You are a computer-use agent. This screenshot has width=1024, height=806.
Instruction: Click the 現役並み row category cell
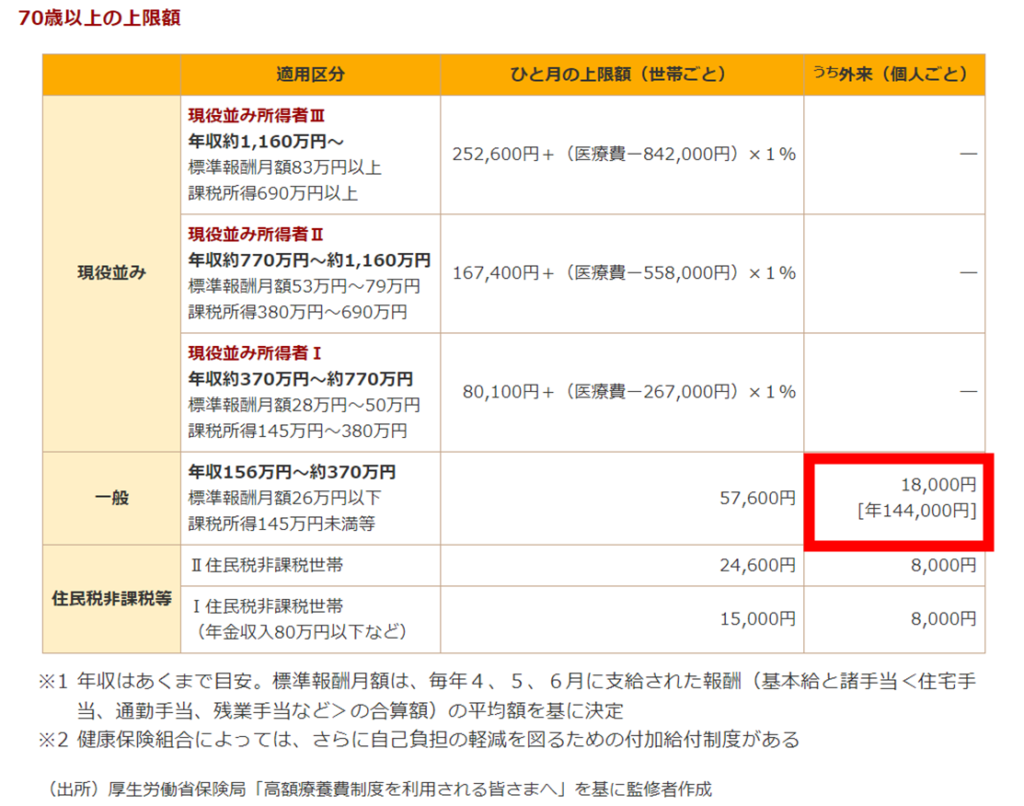point(111,273)
